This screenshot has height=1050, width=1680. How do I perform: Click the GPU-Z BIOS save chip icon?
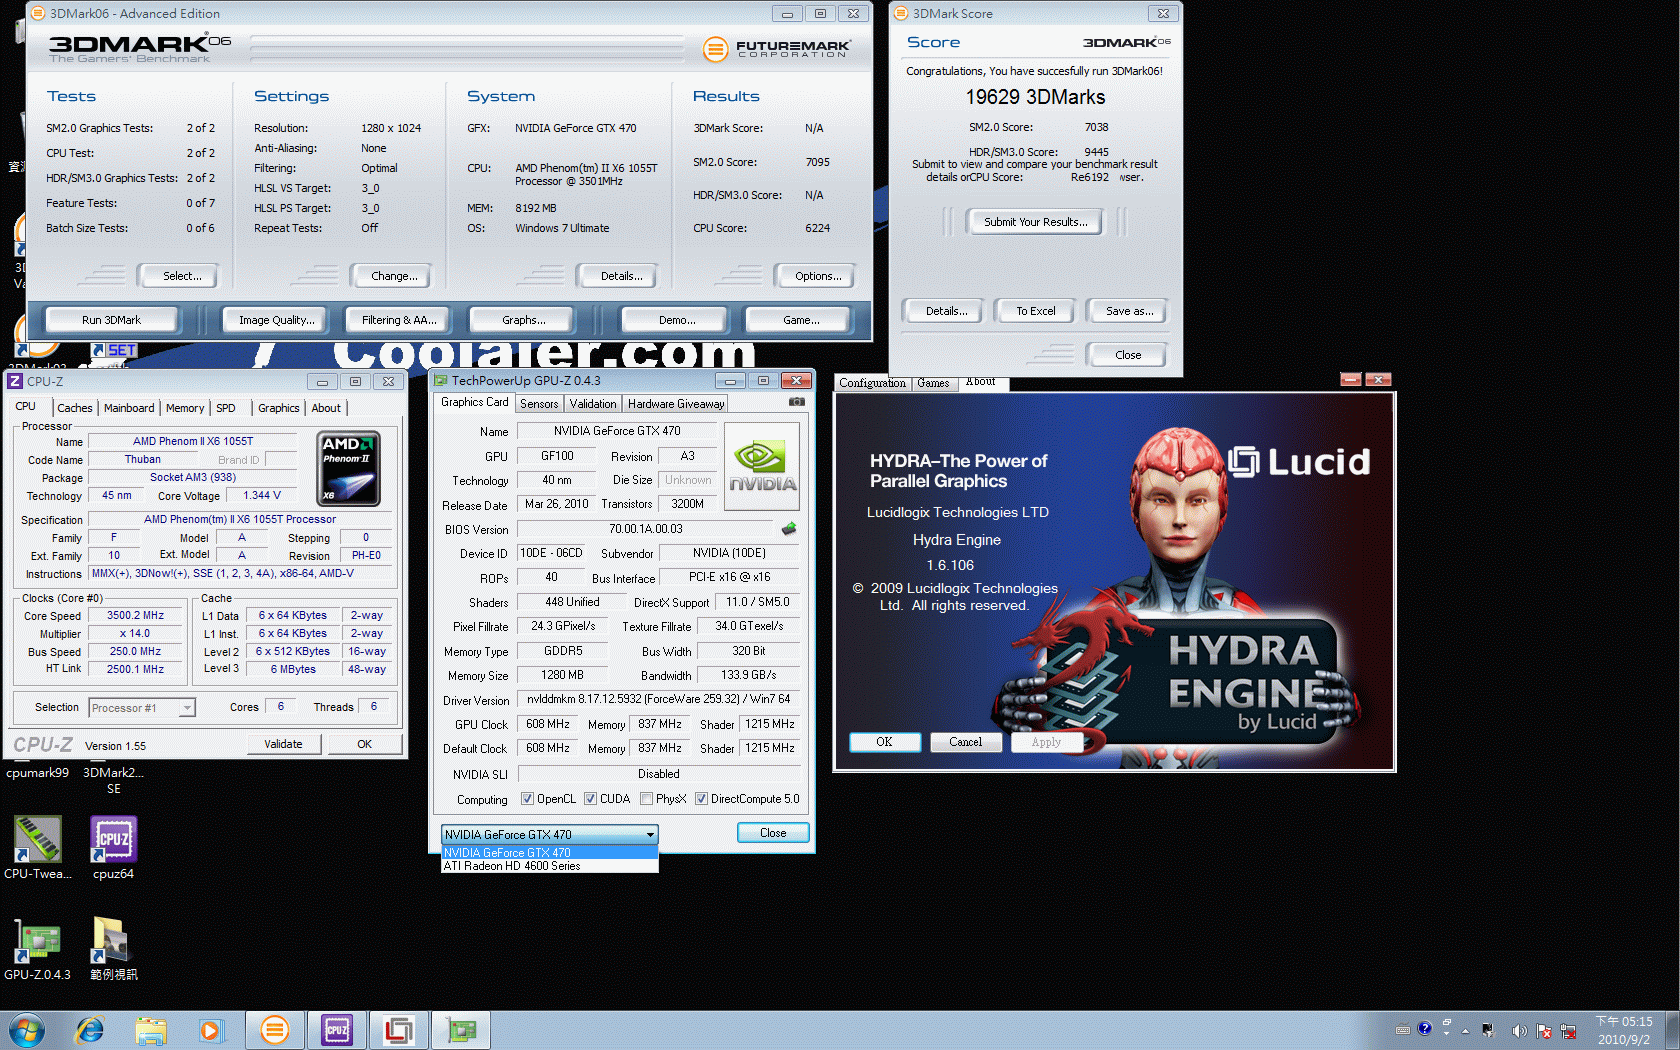pos(789,529)
